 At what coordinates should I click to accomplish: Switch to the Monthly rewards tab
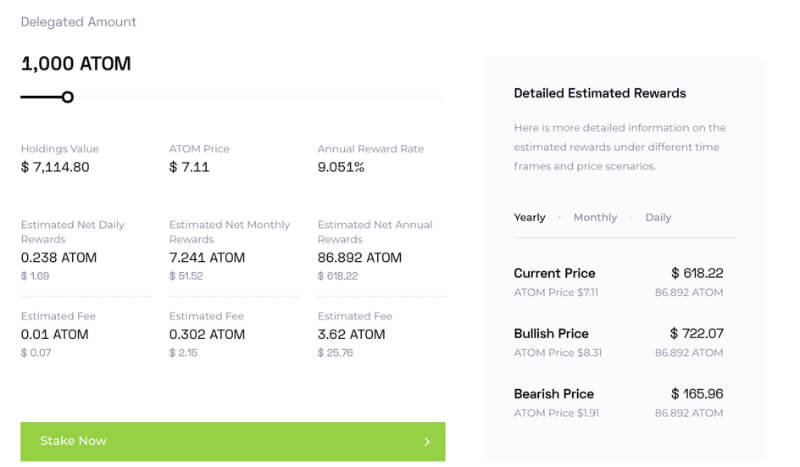[595, 217]
